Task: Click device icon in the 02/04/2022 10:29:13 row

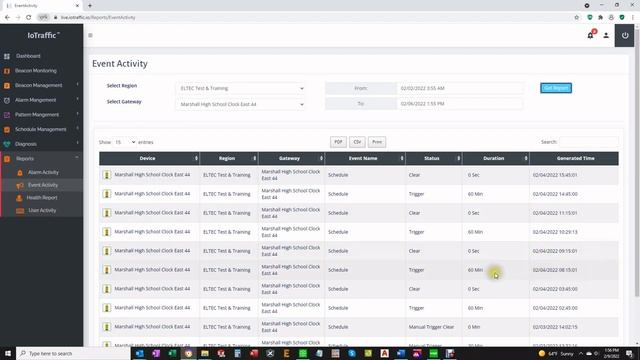Action: (107, 232)
